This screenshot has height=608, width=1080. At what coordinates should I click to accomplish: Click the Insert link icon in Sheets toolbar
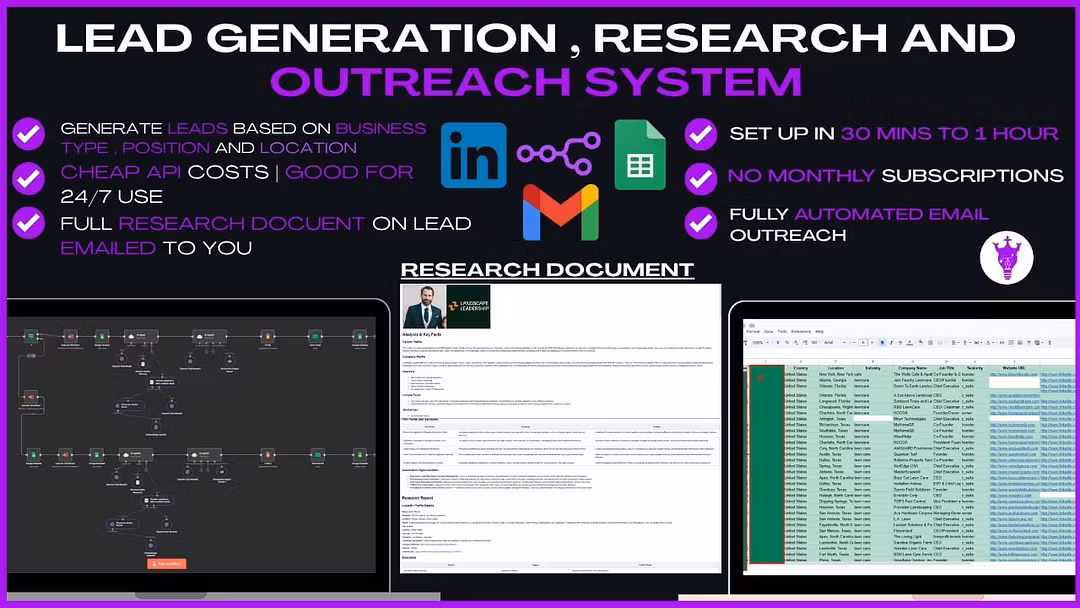pyautogui.click(x=1002, y=343)
